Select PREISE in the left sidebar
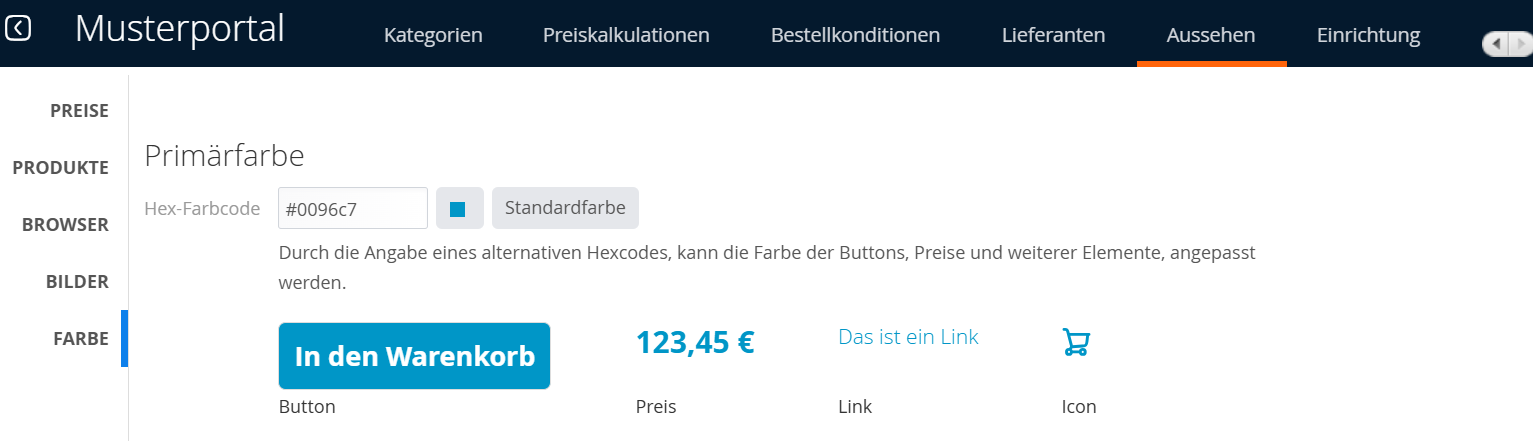This screenshot has height=441, width=1533. pos(79,111)
